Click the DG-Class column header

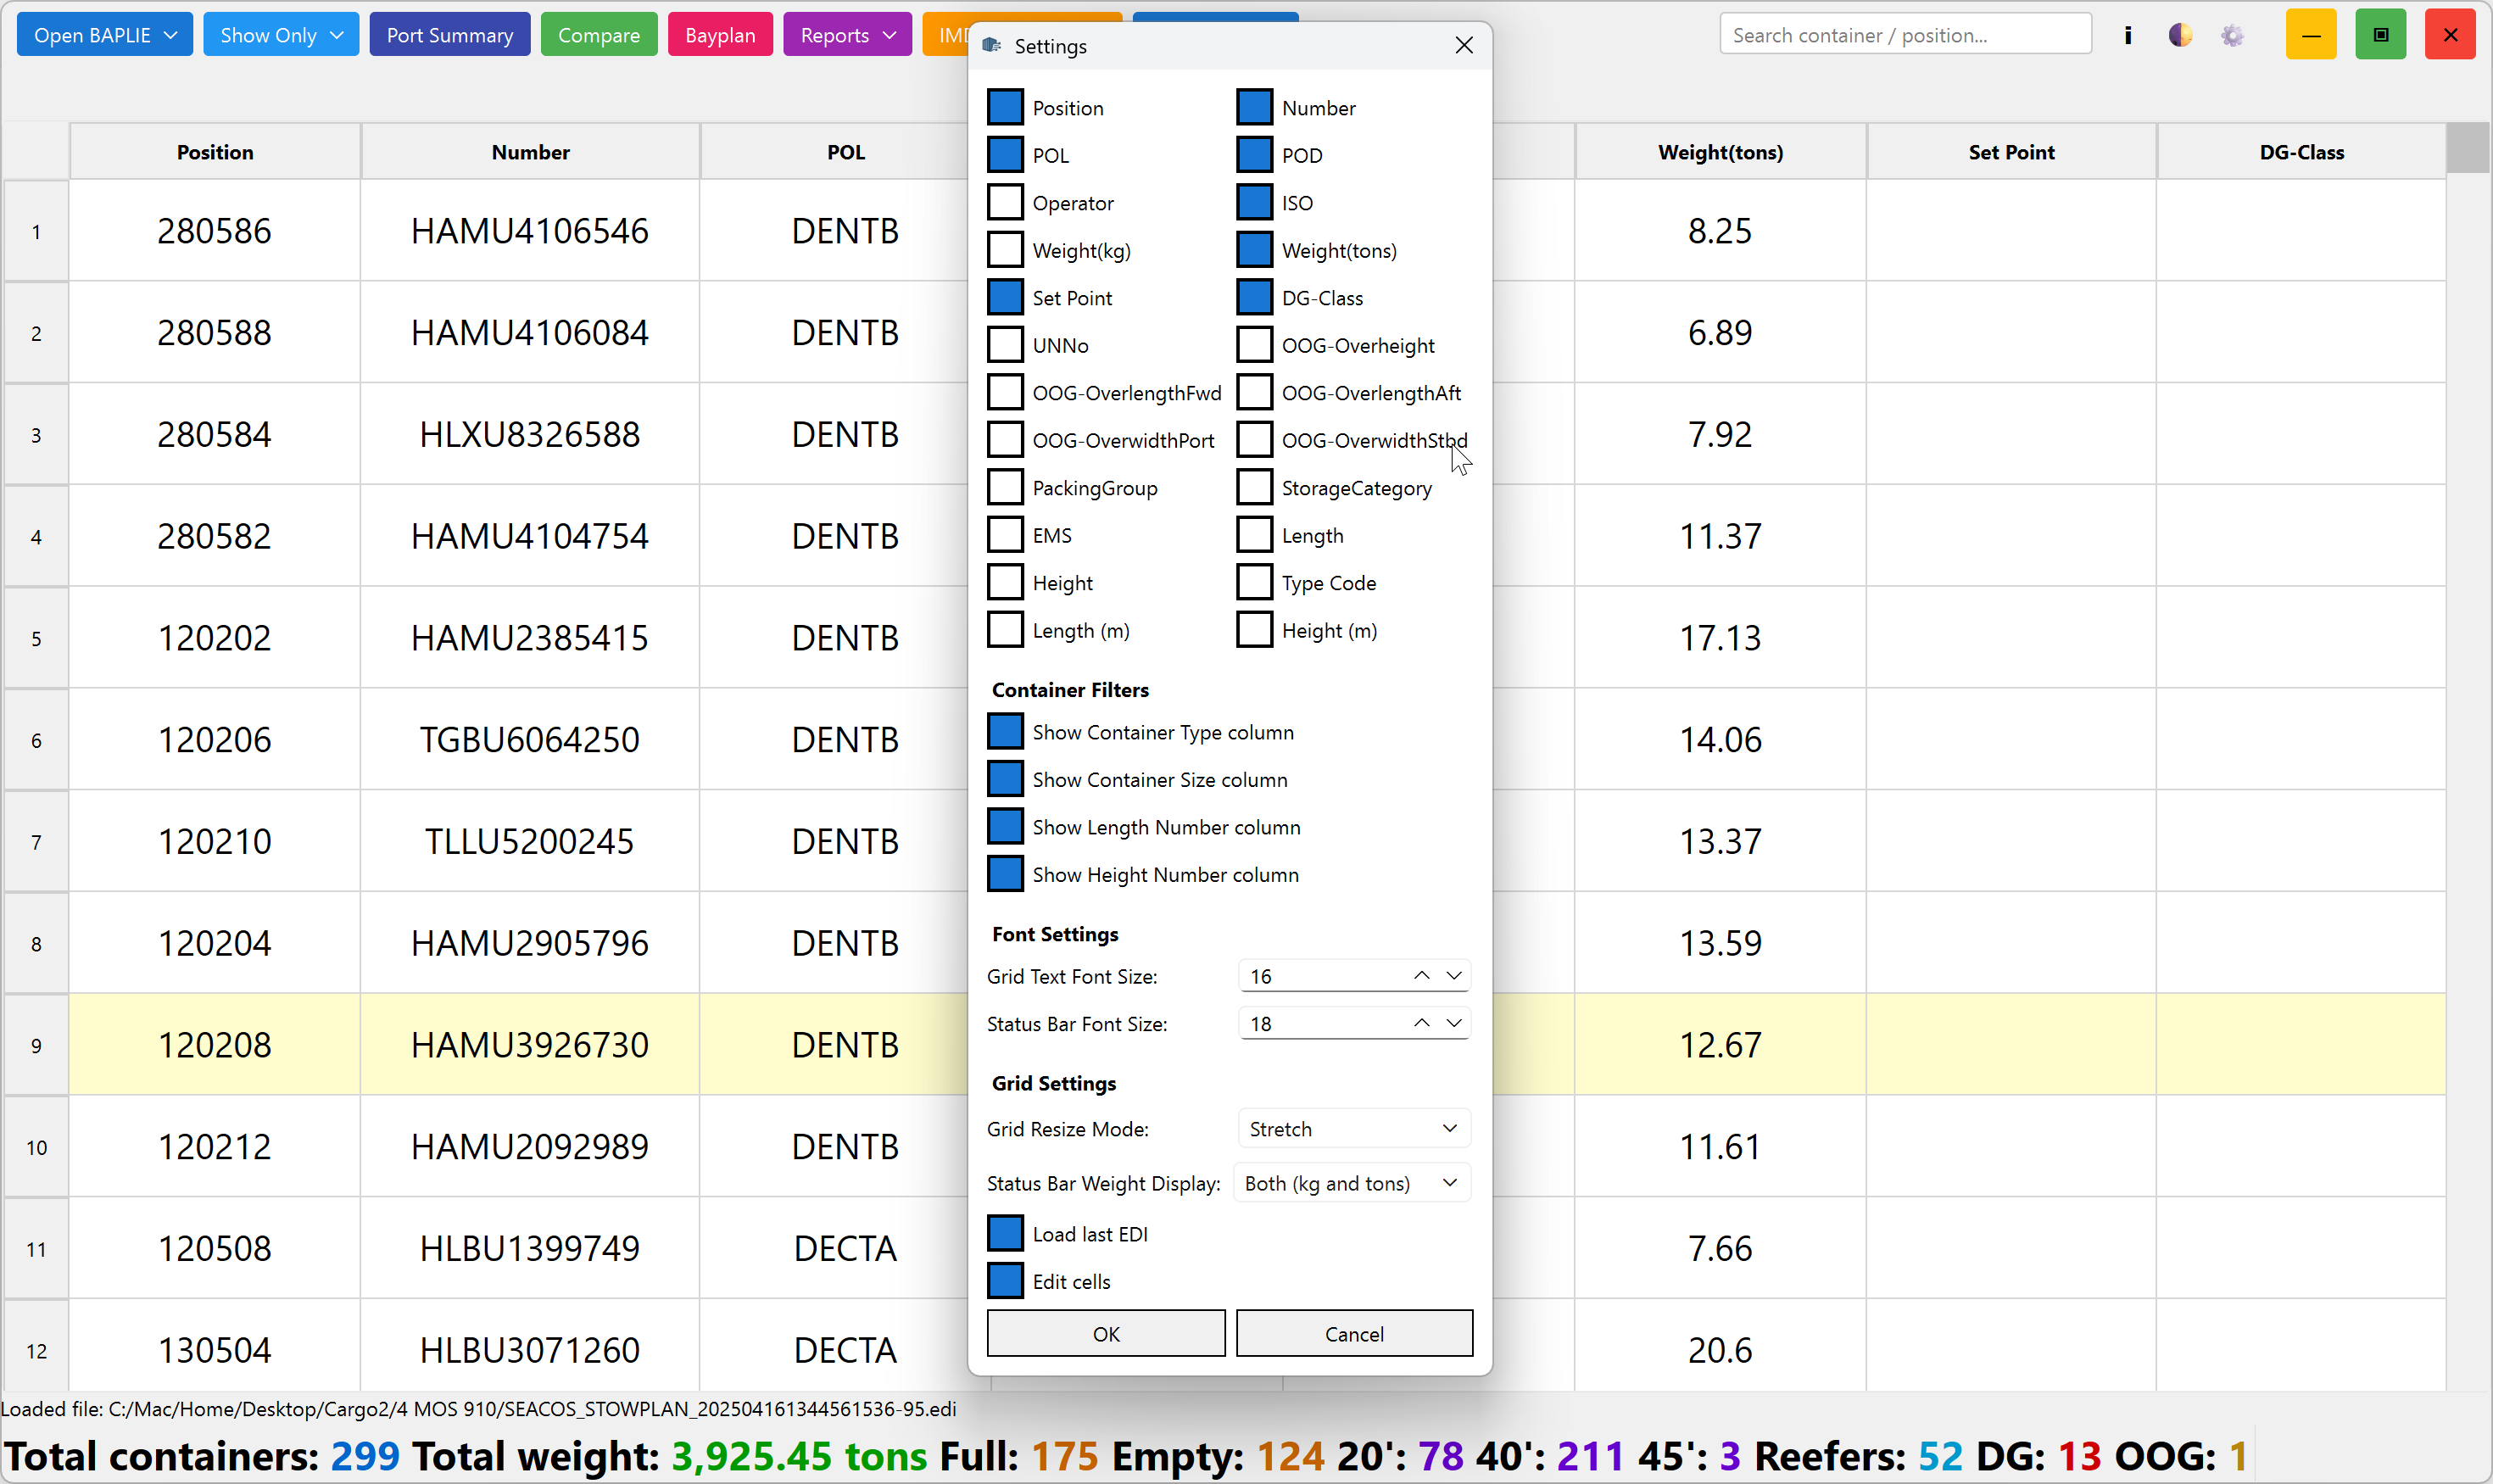[2301, 152]
